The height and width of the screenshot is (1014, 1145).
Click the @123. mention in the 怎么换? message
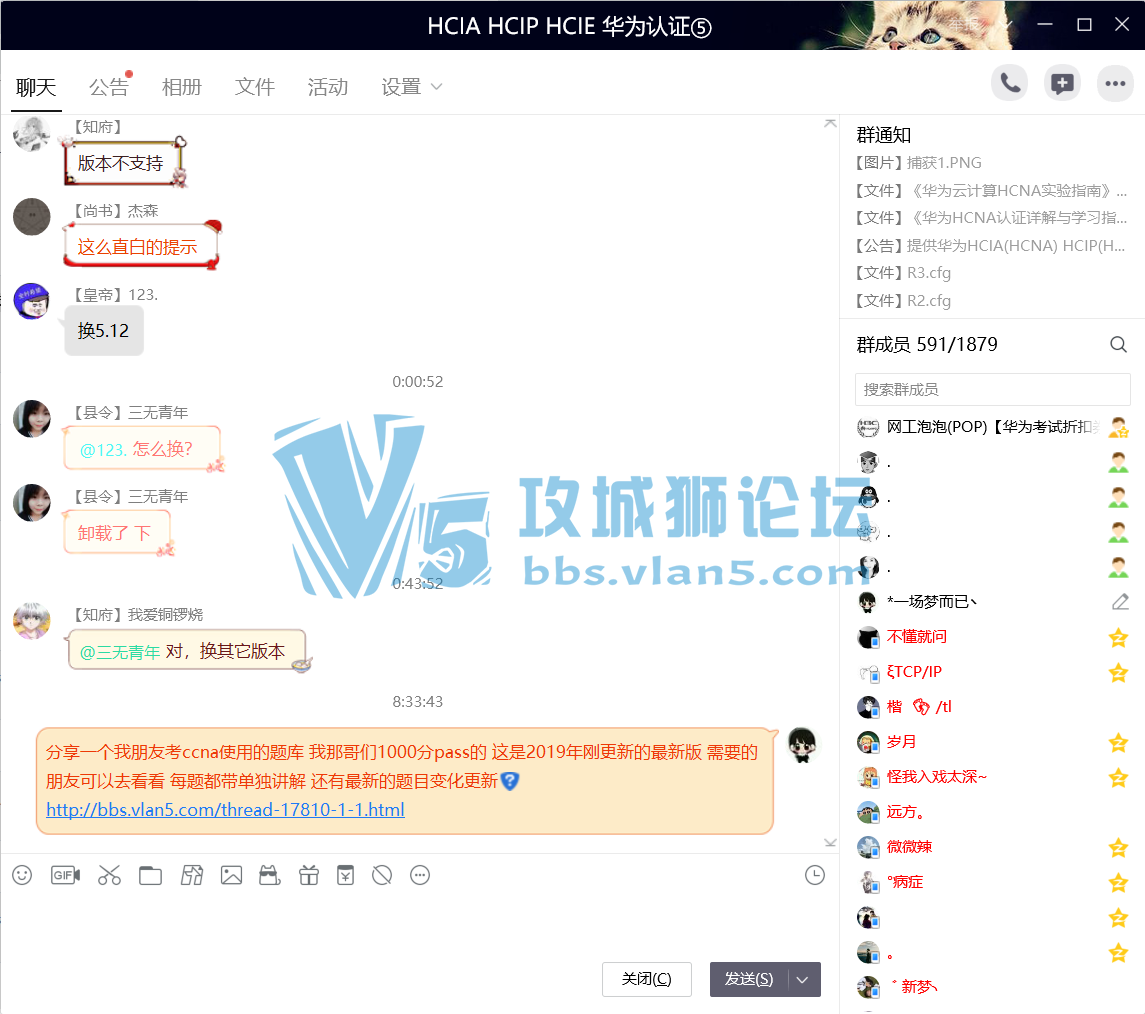pos(103,450)
